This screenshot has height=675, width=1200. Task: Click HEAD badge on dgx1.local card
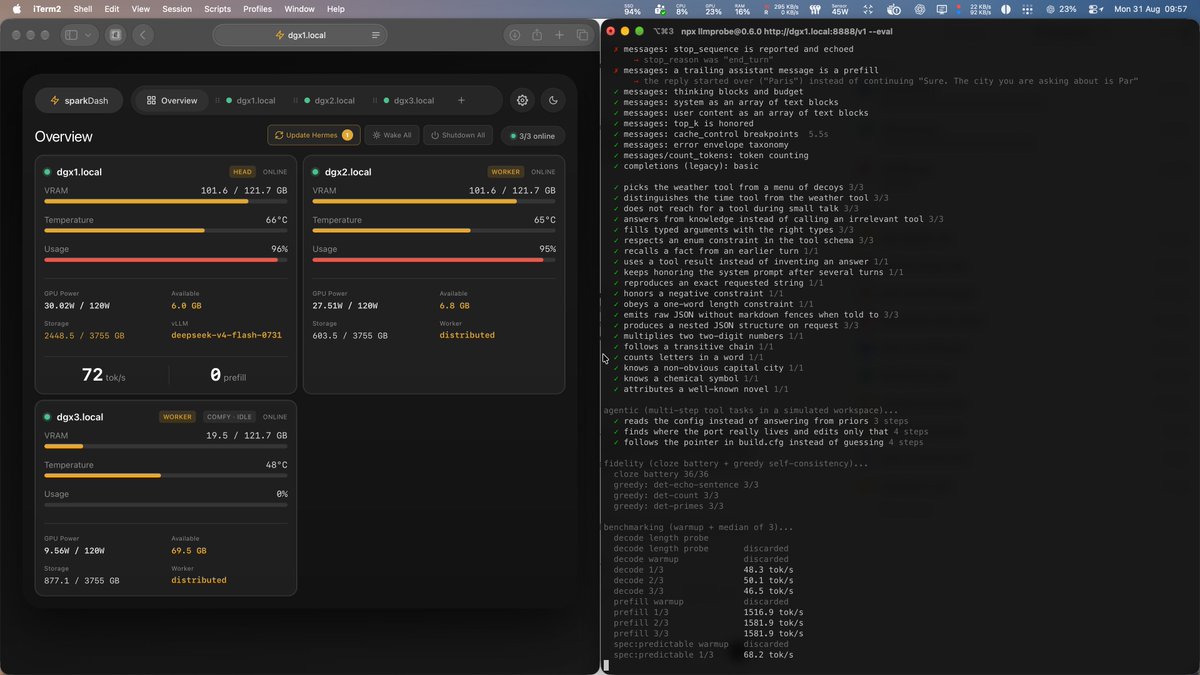[x=242, y=172]
